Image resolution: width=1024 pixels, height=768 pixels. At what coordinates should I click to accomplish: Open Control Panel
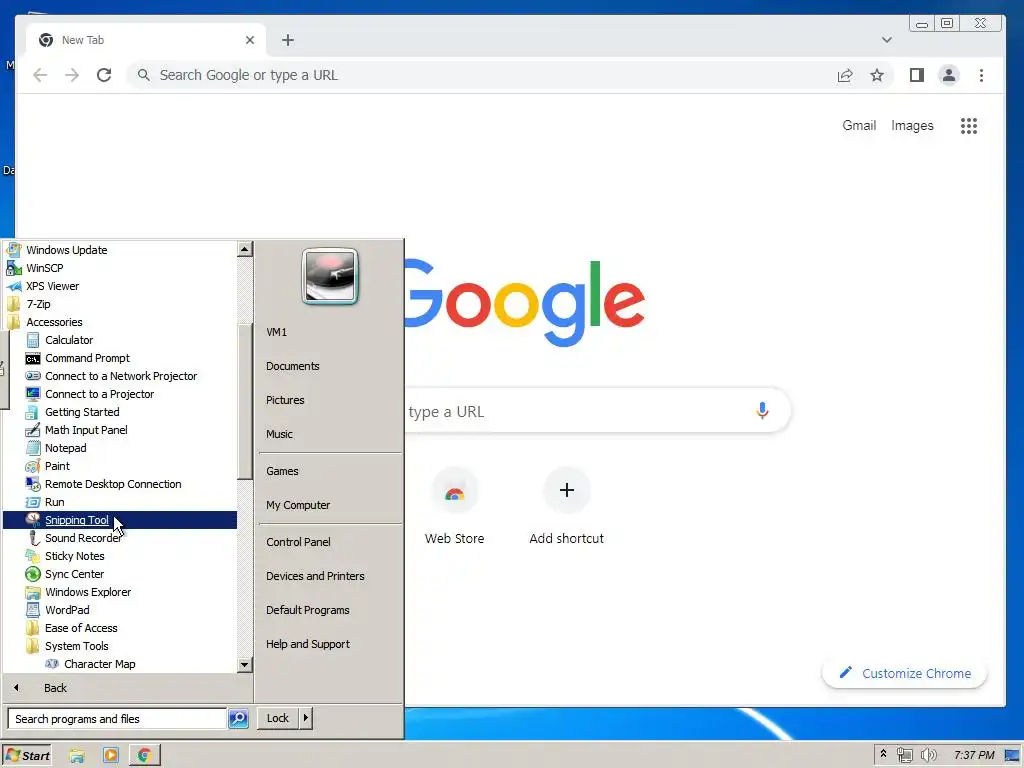coord(298,542)
